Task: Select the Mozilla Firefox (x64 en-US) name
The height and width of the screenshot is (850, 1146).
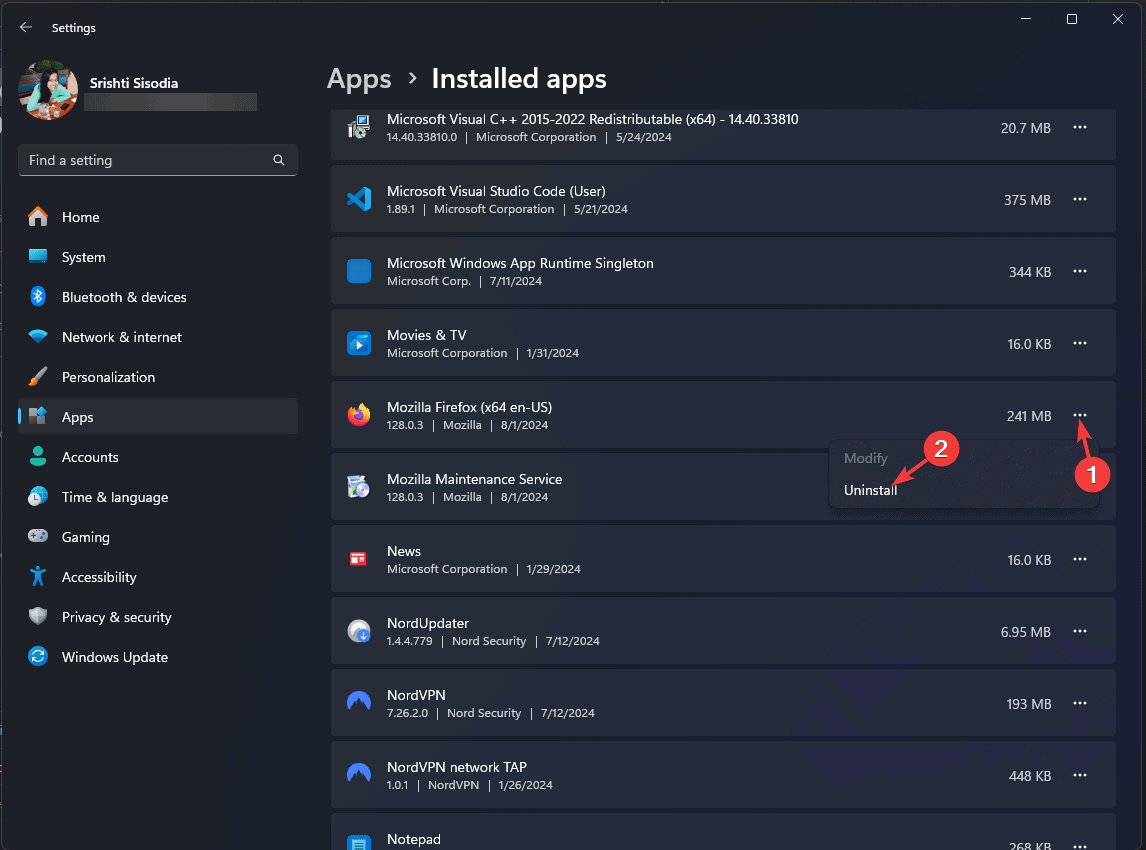Action: tap(469, 407)
